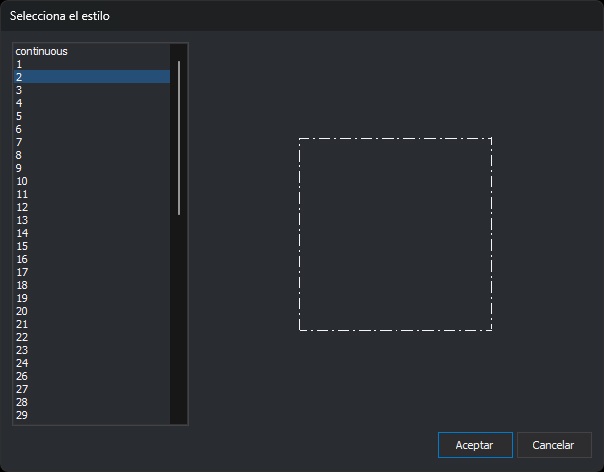
Task: Pick style 27 from the list
Action: [92, 389]
